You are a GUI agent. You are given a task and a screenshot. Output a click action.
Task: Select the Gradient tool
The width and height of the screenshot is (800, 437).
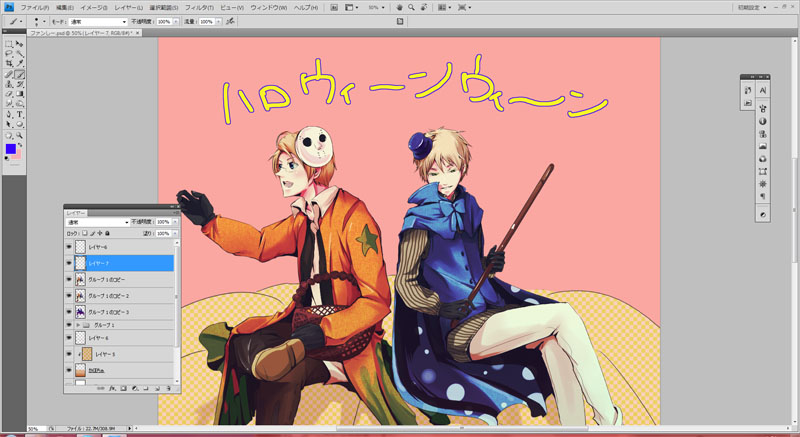click(x=19, y=94)
